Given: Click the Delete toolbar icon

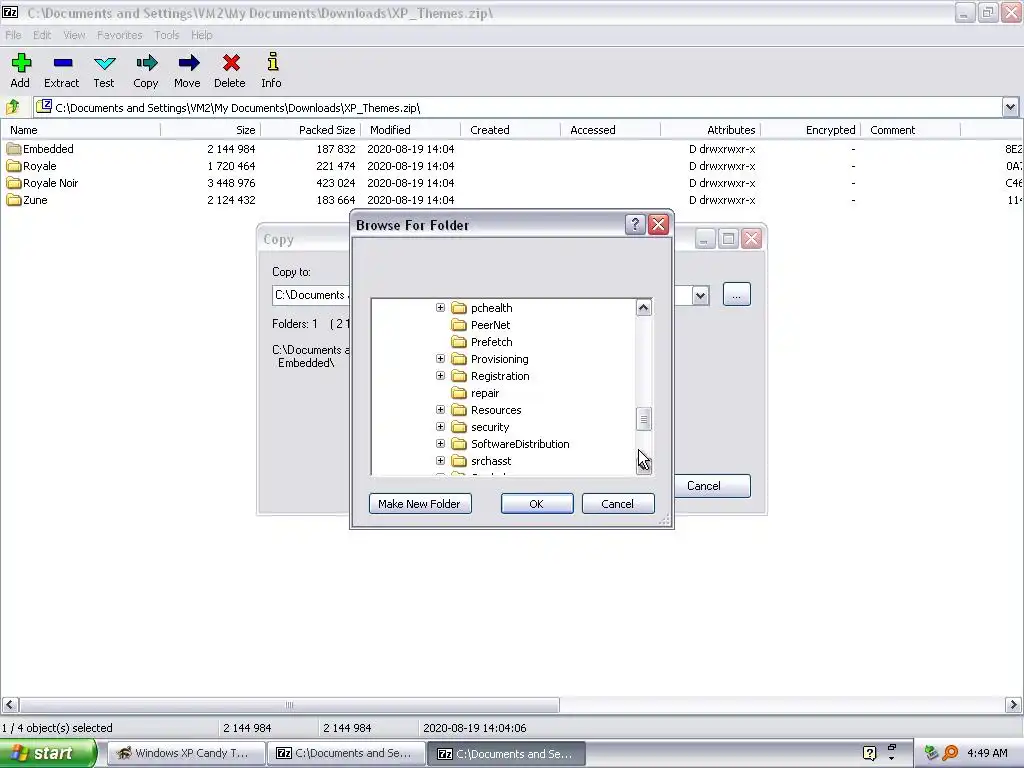Looking at the screenshot, I should point(231,63).
